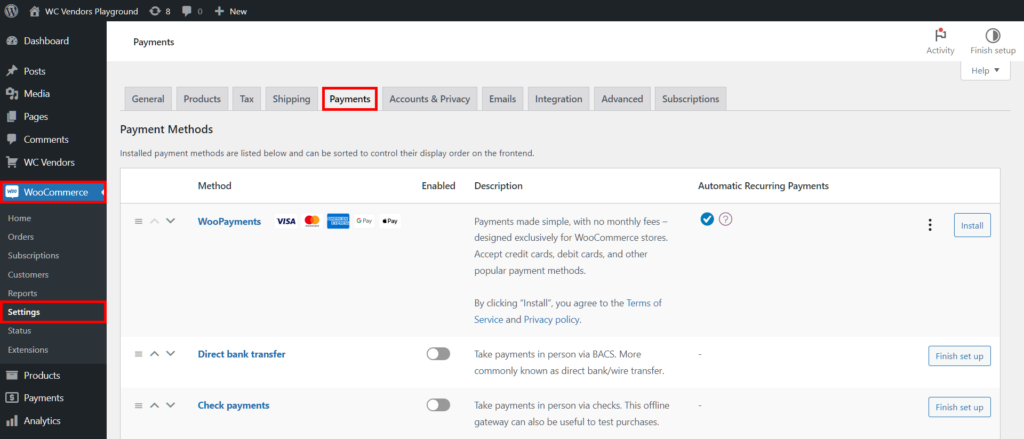Image resolution: width=1024 pixels, height=439 pixels.
Task: Click the WordPress logo in admin bar
Action: tap(12, 11)
